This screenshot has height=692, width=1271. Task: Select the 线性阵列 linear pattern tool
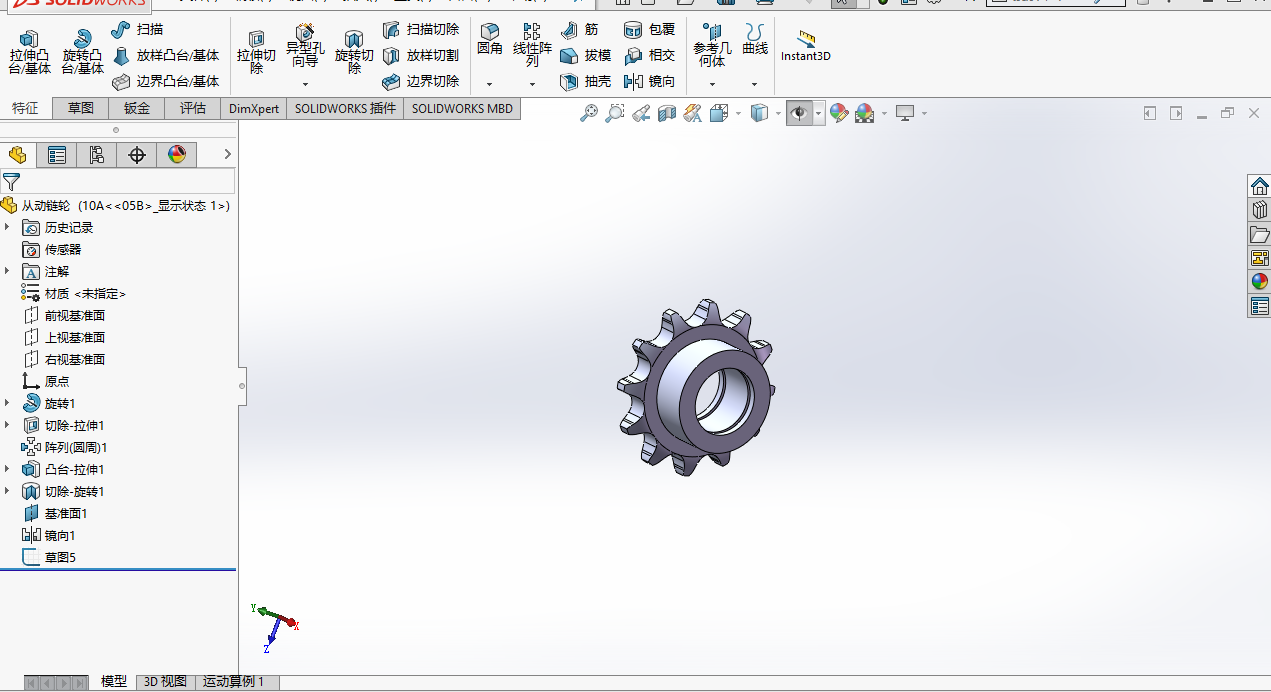(x=532, y=45)
